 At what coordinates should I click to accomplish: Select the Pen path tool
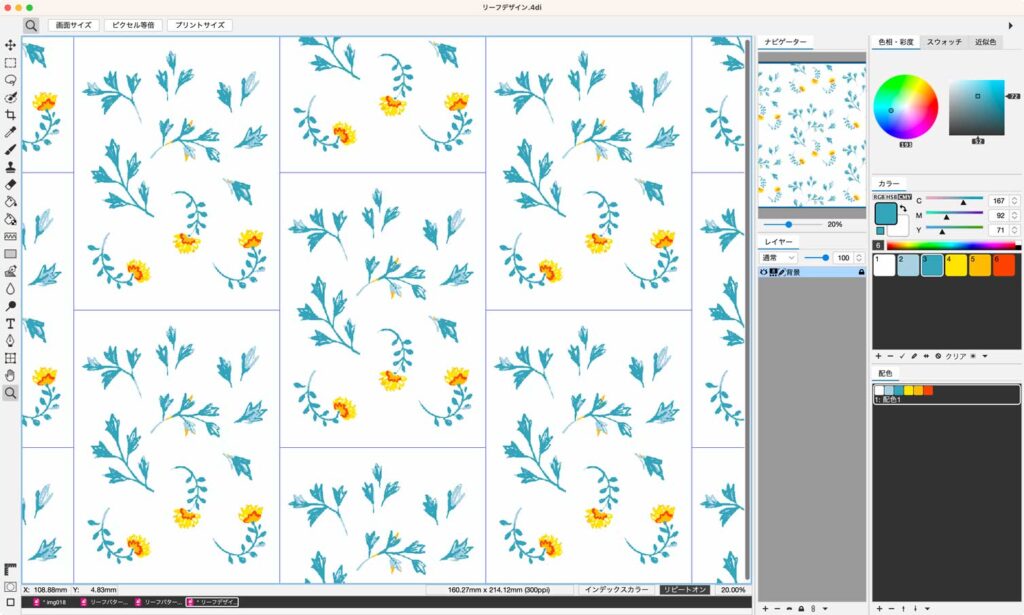click(10, 341)
